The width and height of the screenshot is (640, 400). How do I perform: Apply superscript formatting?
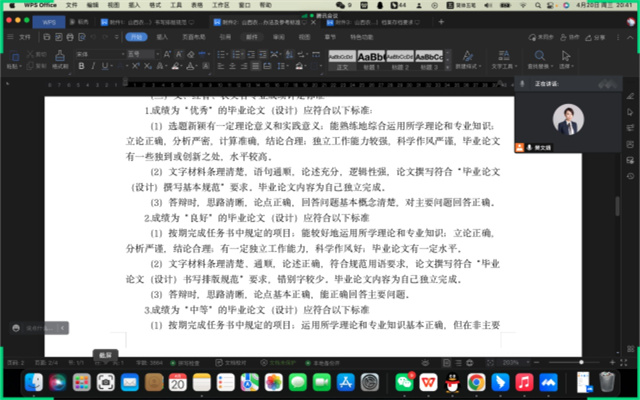point(136,66)
